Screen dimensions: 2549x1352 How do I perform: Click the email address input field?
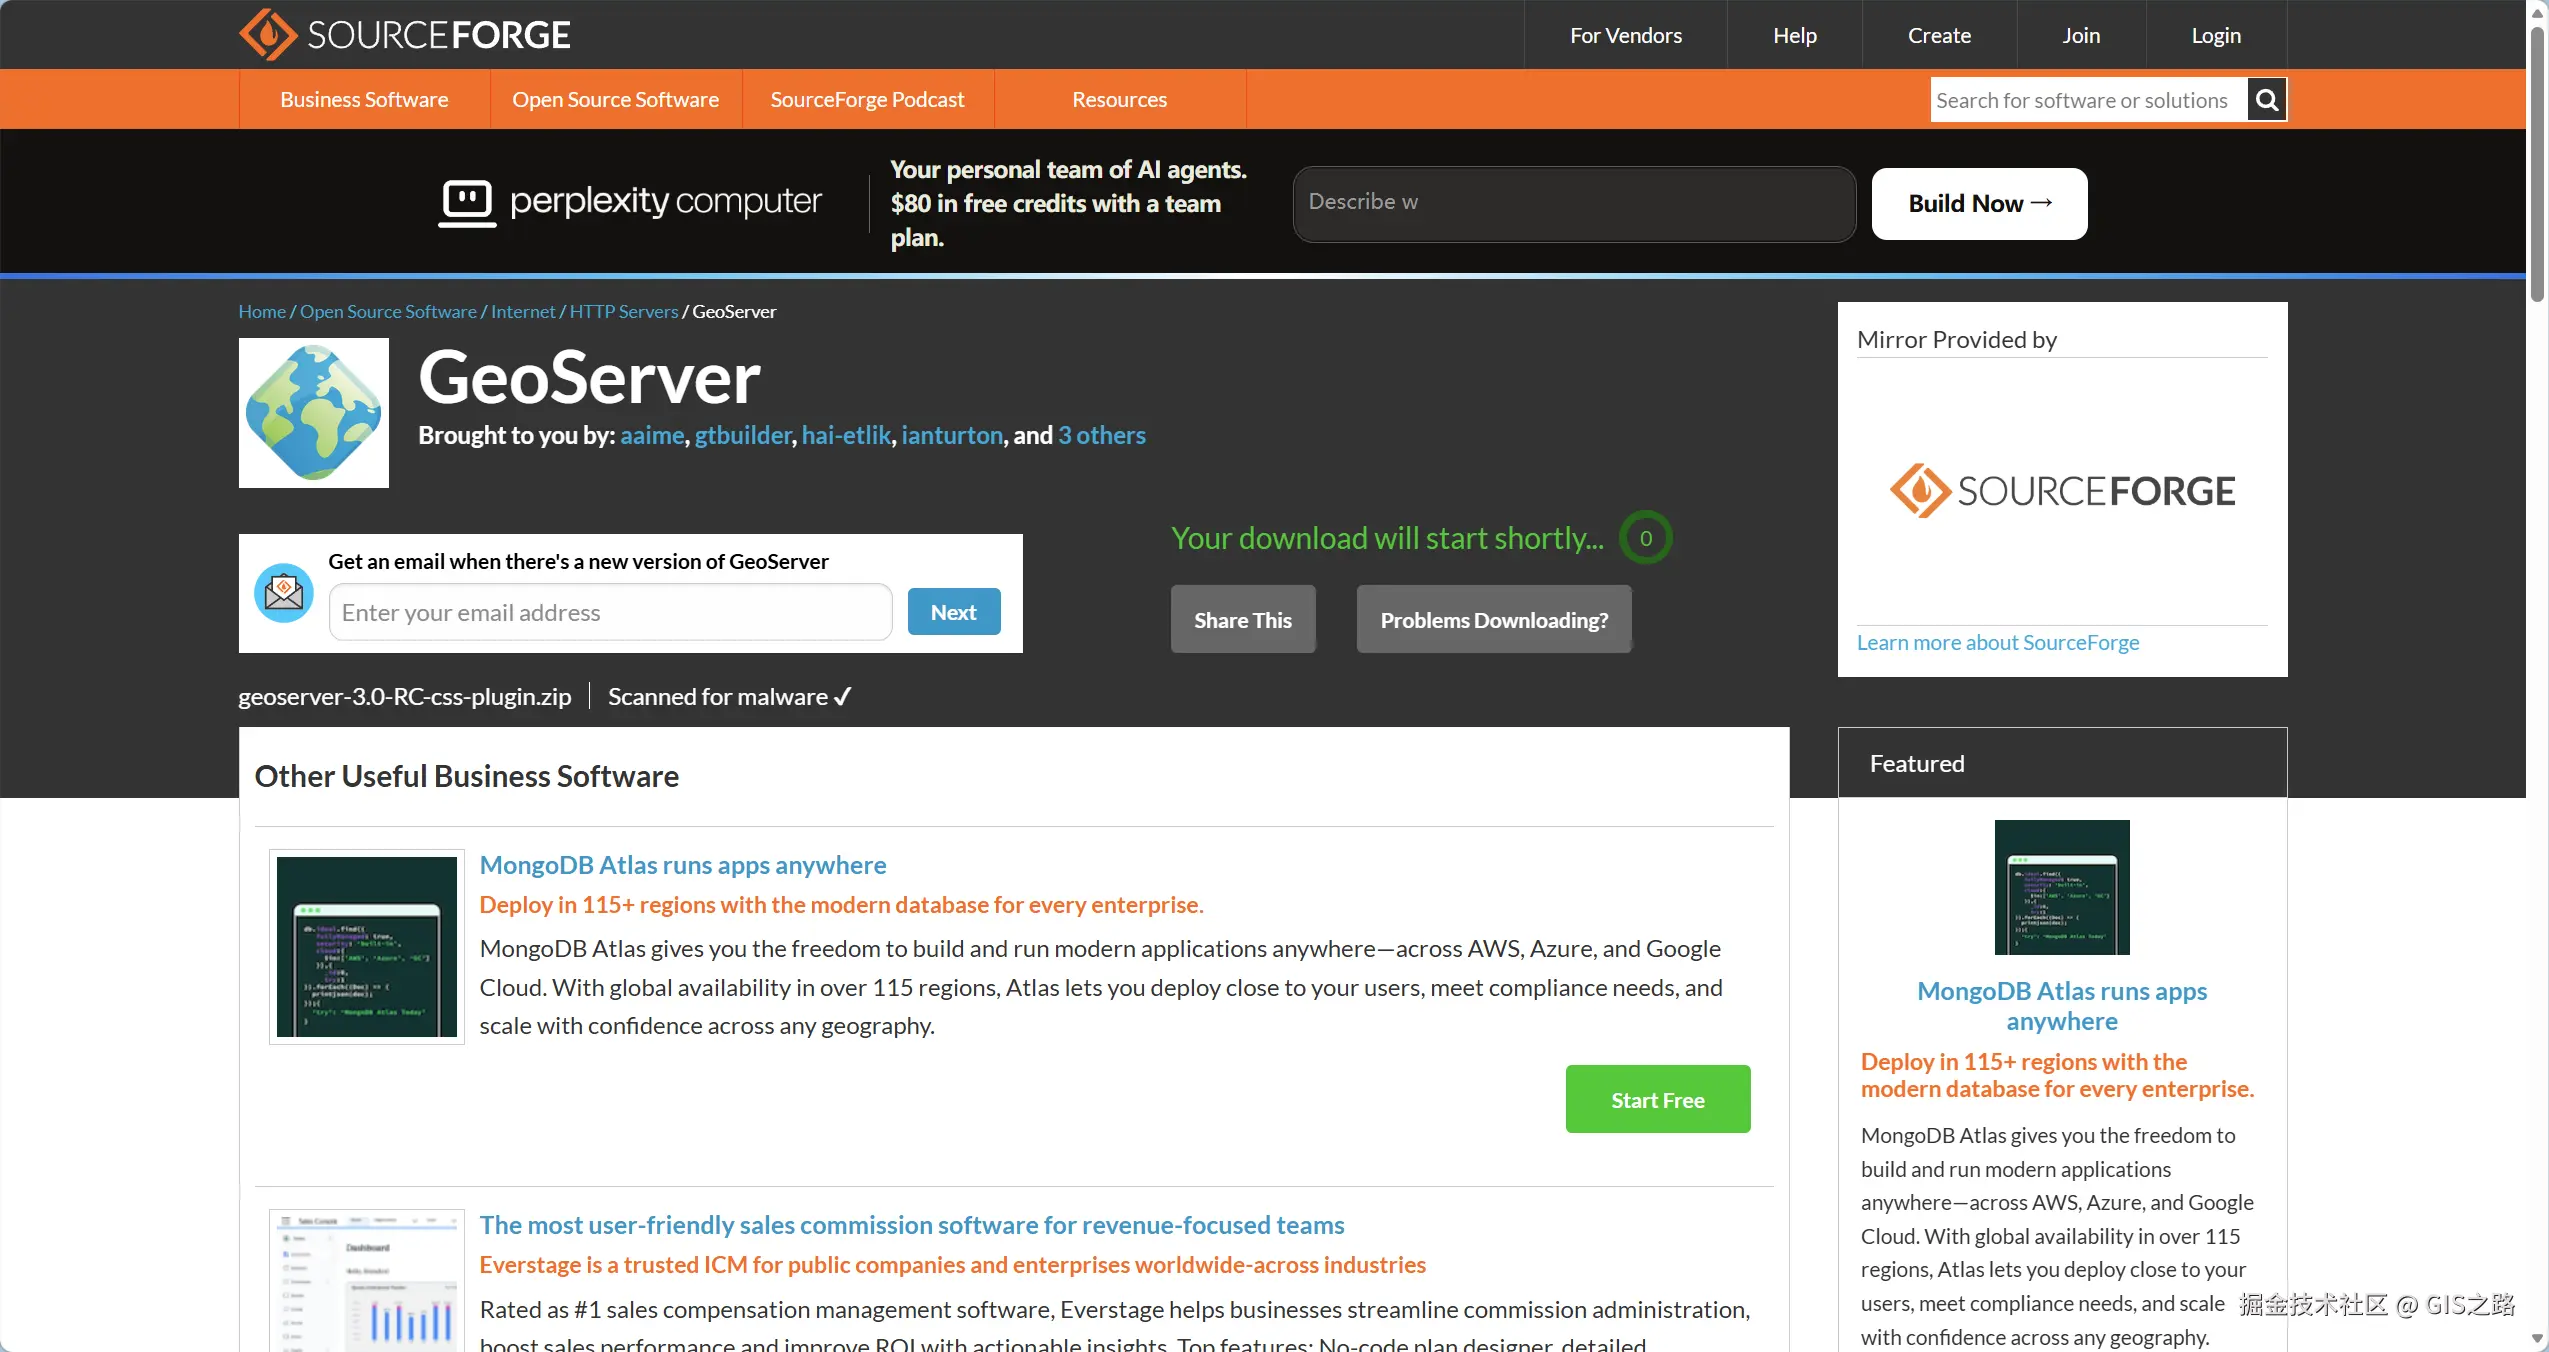coord(610,613)
